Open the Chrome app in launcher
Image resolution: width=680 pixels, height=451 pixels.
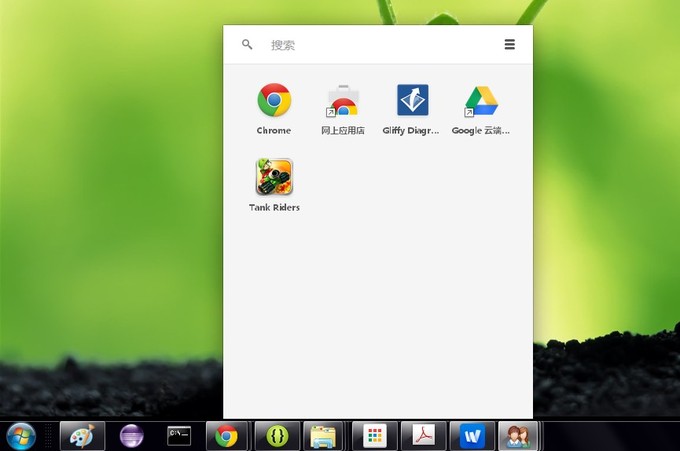[274, 100]
